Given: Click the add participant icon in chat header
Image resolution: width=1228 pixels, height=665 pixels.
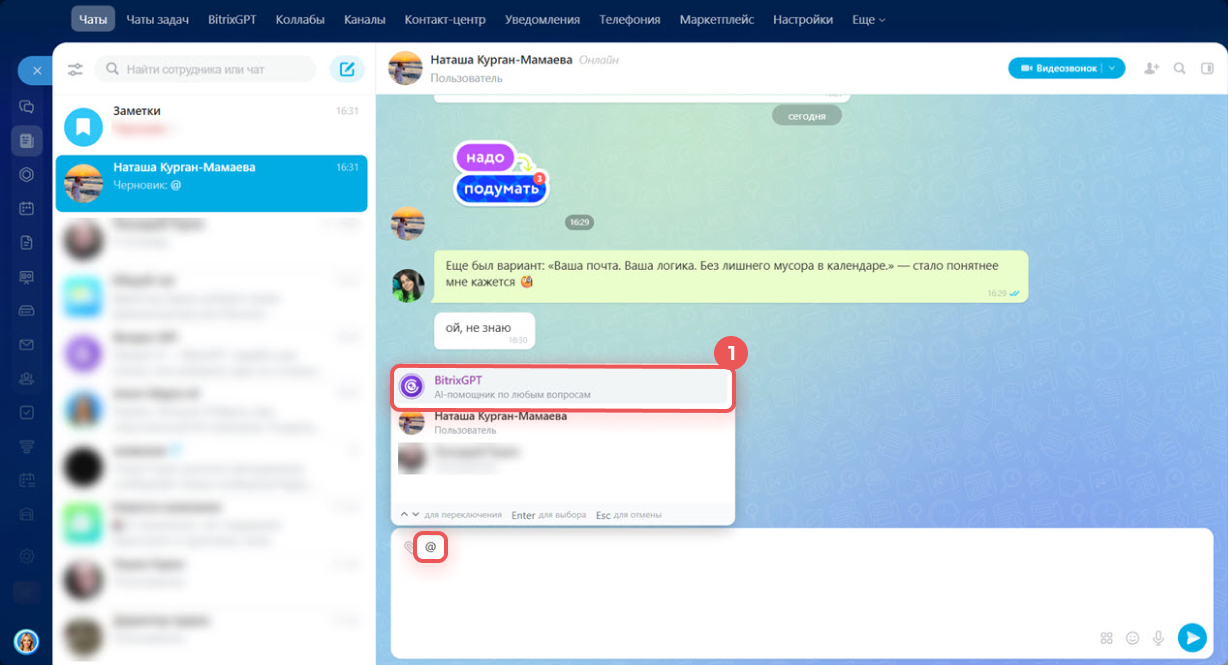Looking at the screenshot, I should (1151, 68).
